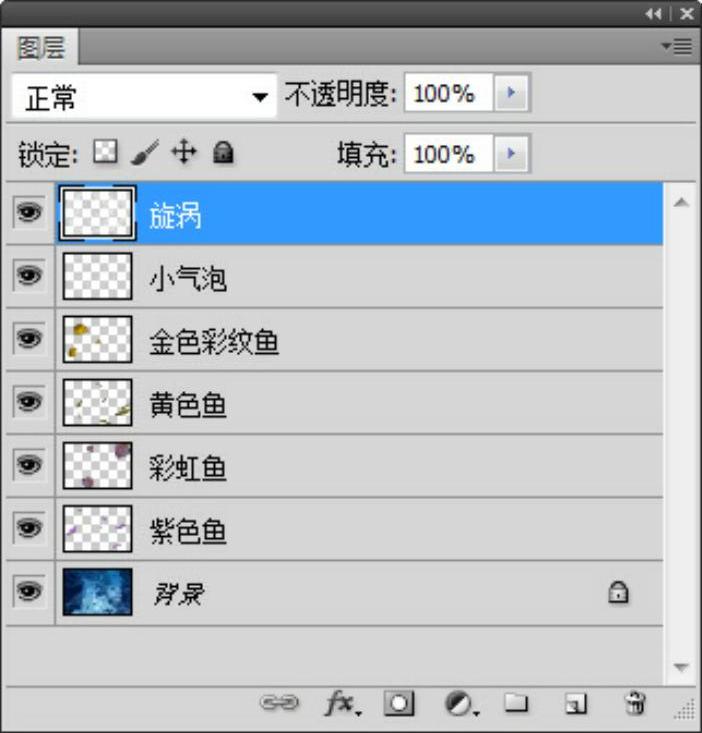Enable lock transparent pixels icon
This screenshot has width=702, height=733.
point(105,152)
